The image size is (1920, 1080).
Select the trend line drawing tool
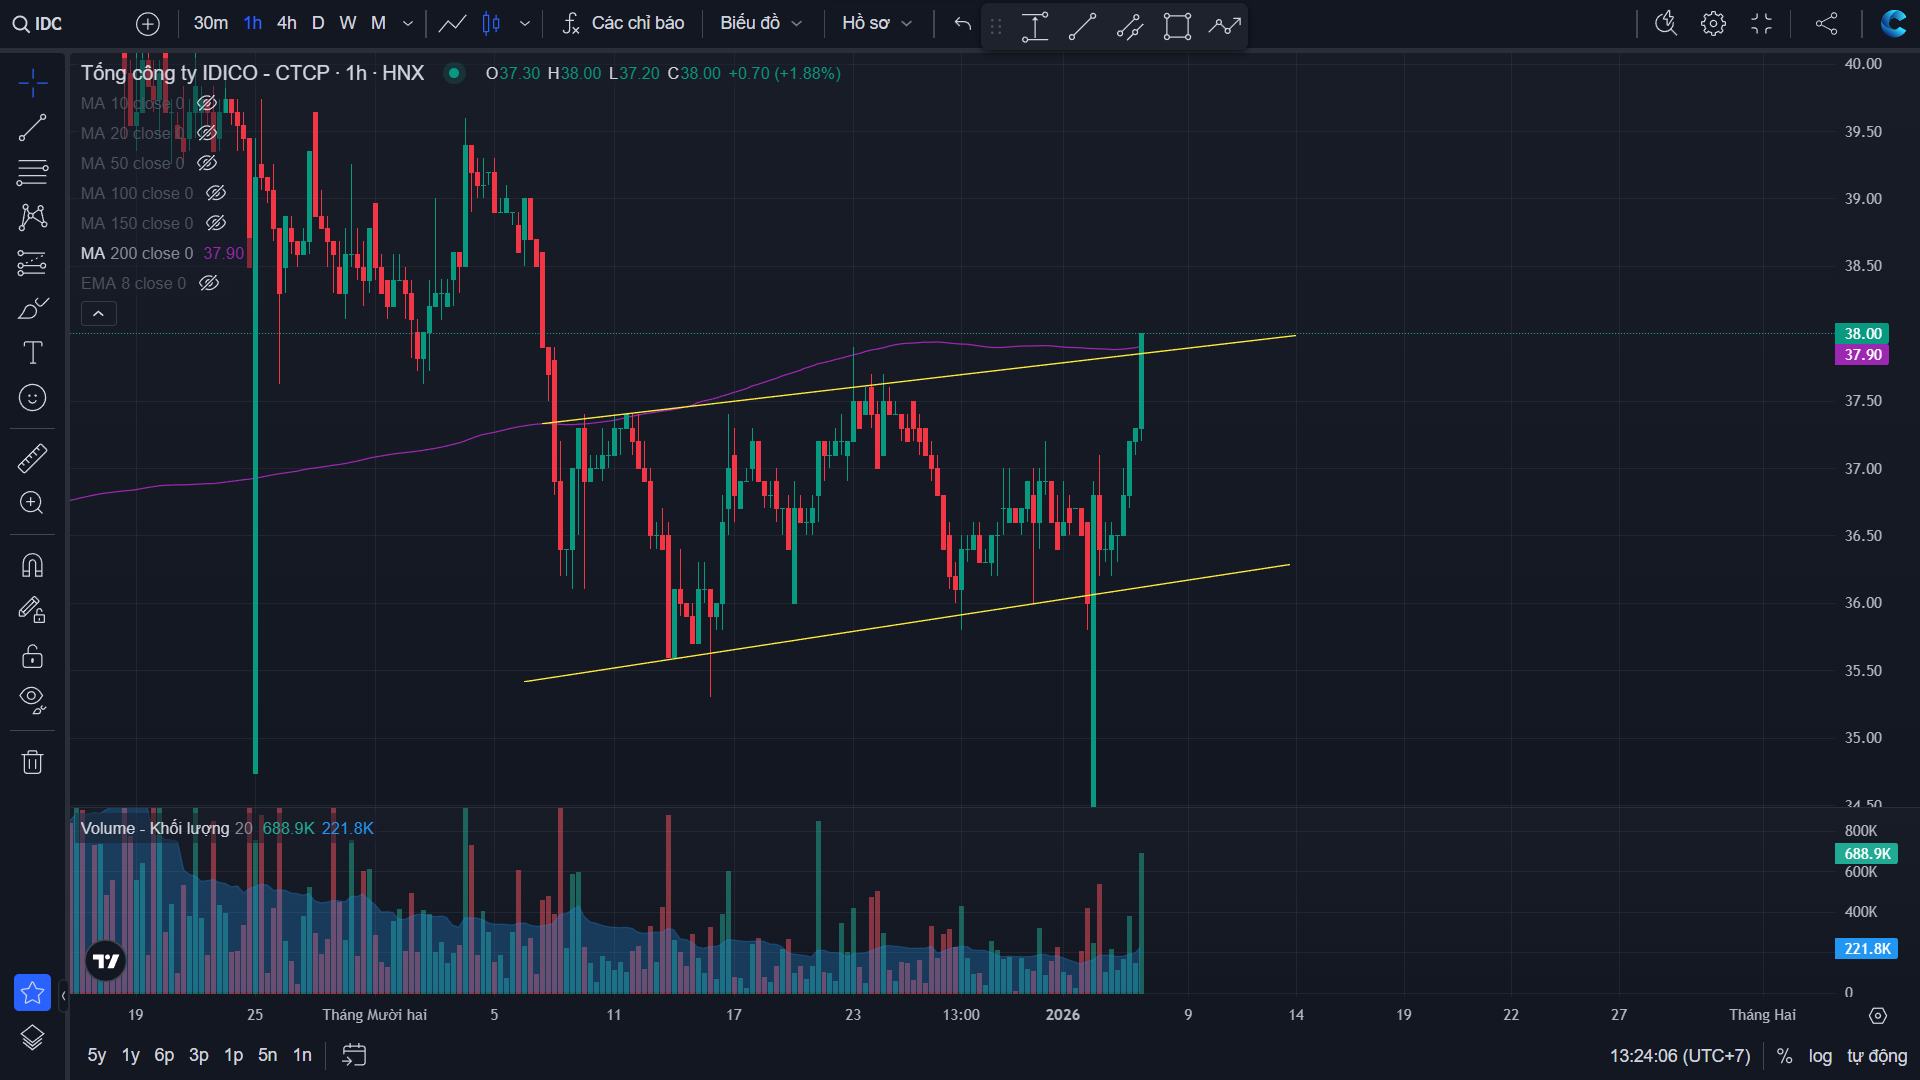tap(32, 128)
